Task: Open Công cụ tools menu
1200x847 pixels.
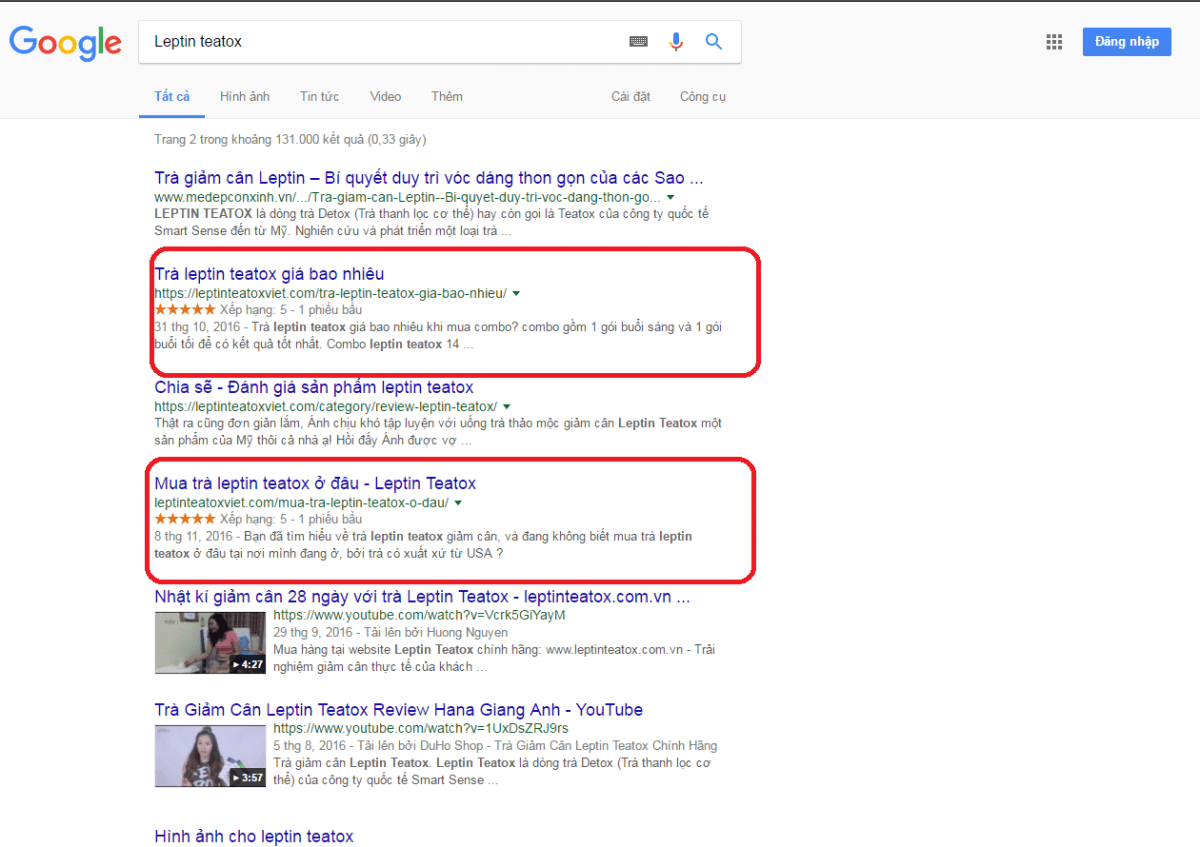Action: (703, 97)
